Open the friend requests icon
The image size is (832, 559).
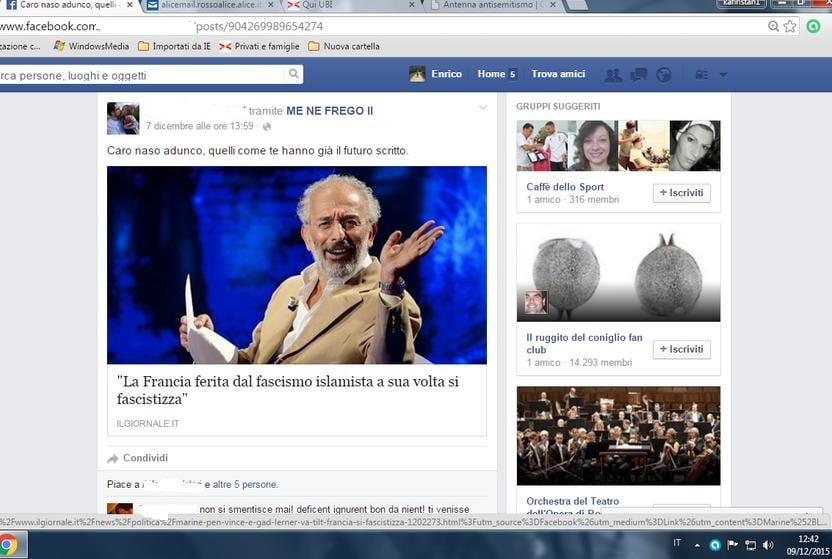pyautogui.click(x=613, y=75)
